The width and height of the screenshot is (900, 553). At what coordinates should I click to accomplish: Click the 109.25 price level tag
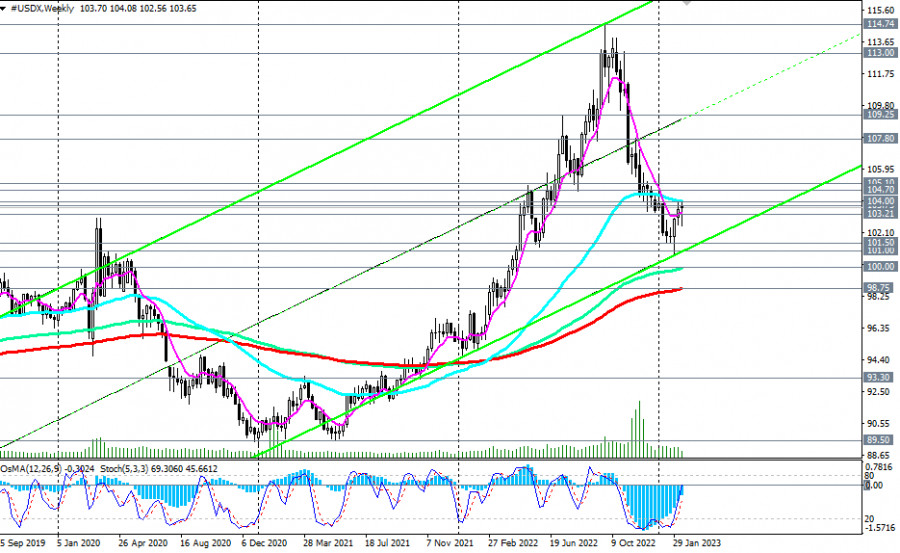tap(880, 115)
